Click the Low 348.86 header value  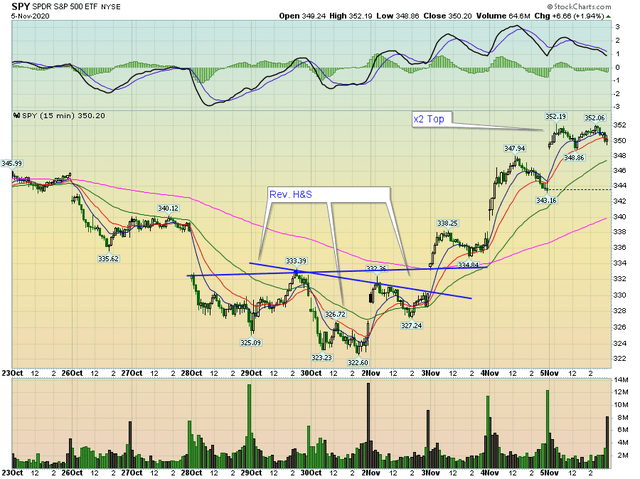[398, 16]
